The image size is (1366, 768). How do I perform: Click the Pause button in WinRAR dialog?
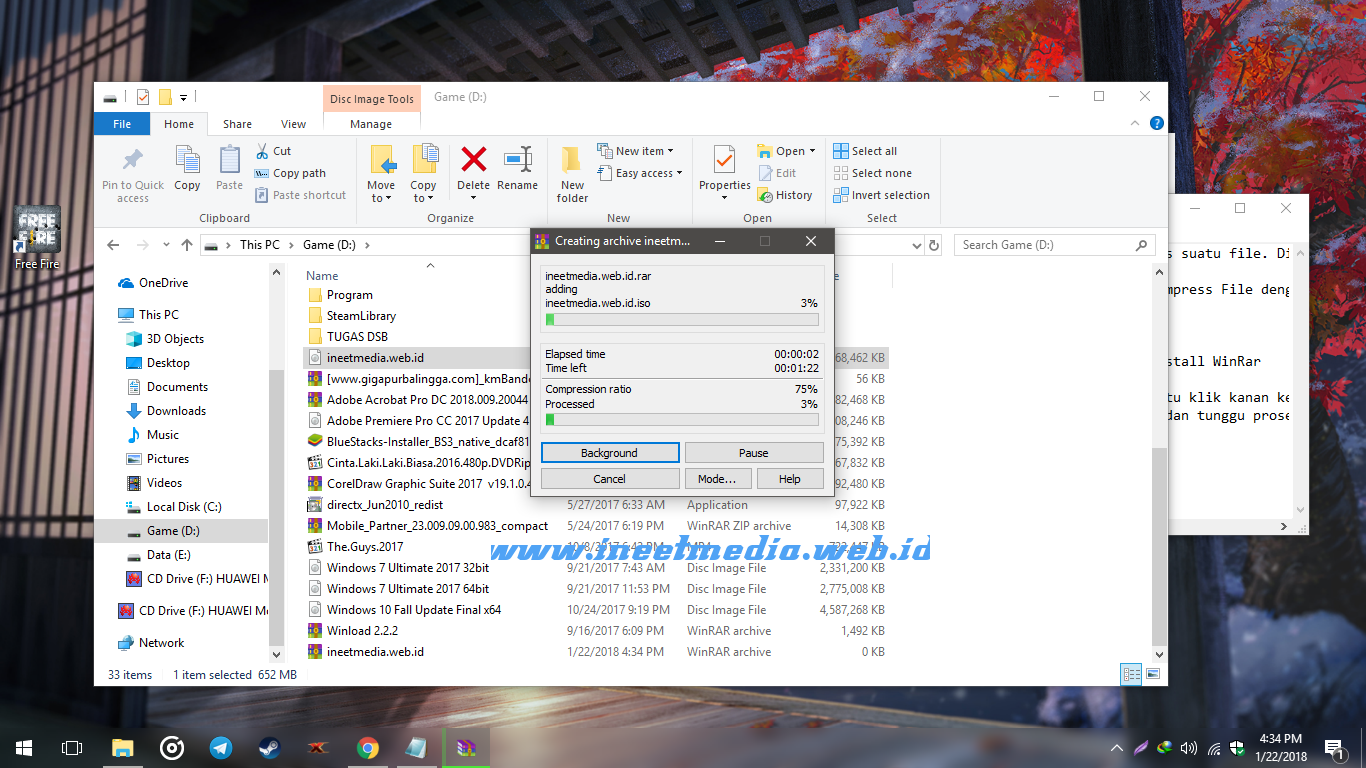pyautogui.click(x=754, y=453)
